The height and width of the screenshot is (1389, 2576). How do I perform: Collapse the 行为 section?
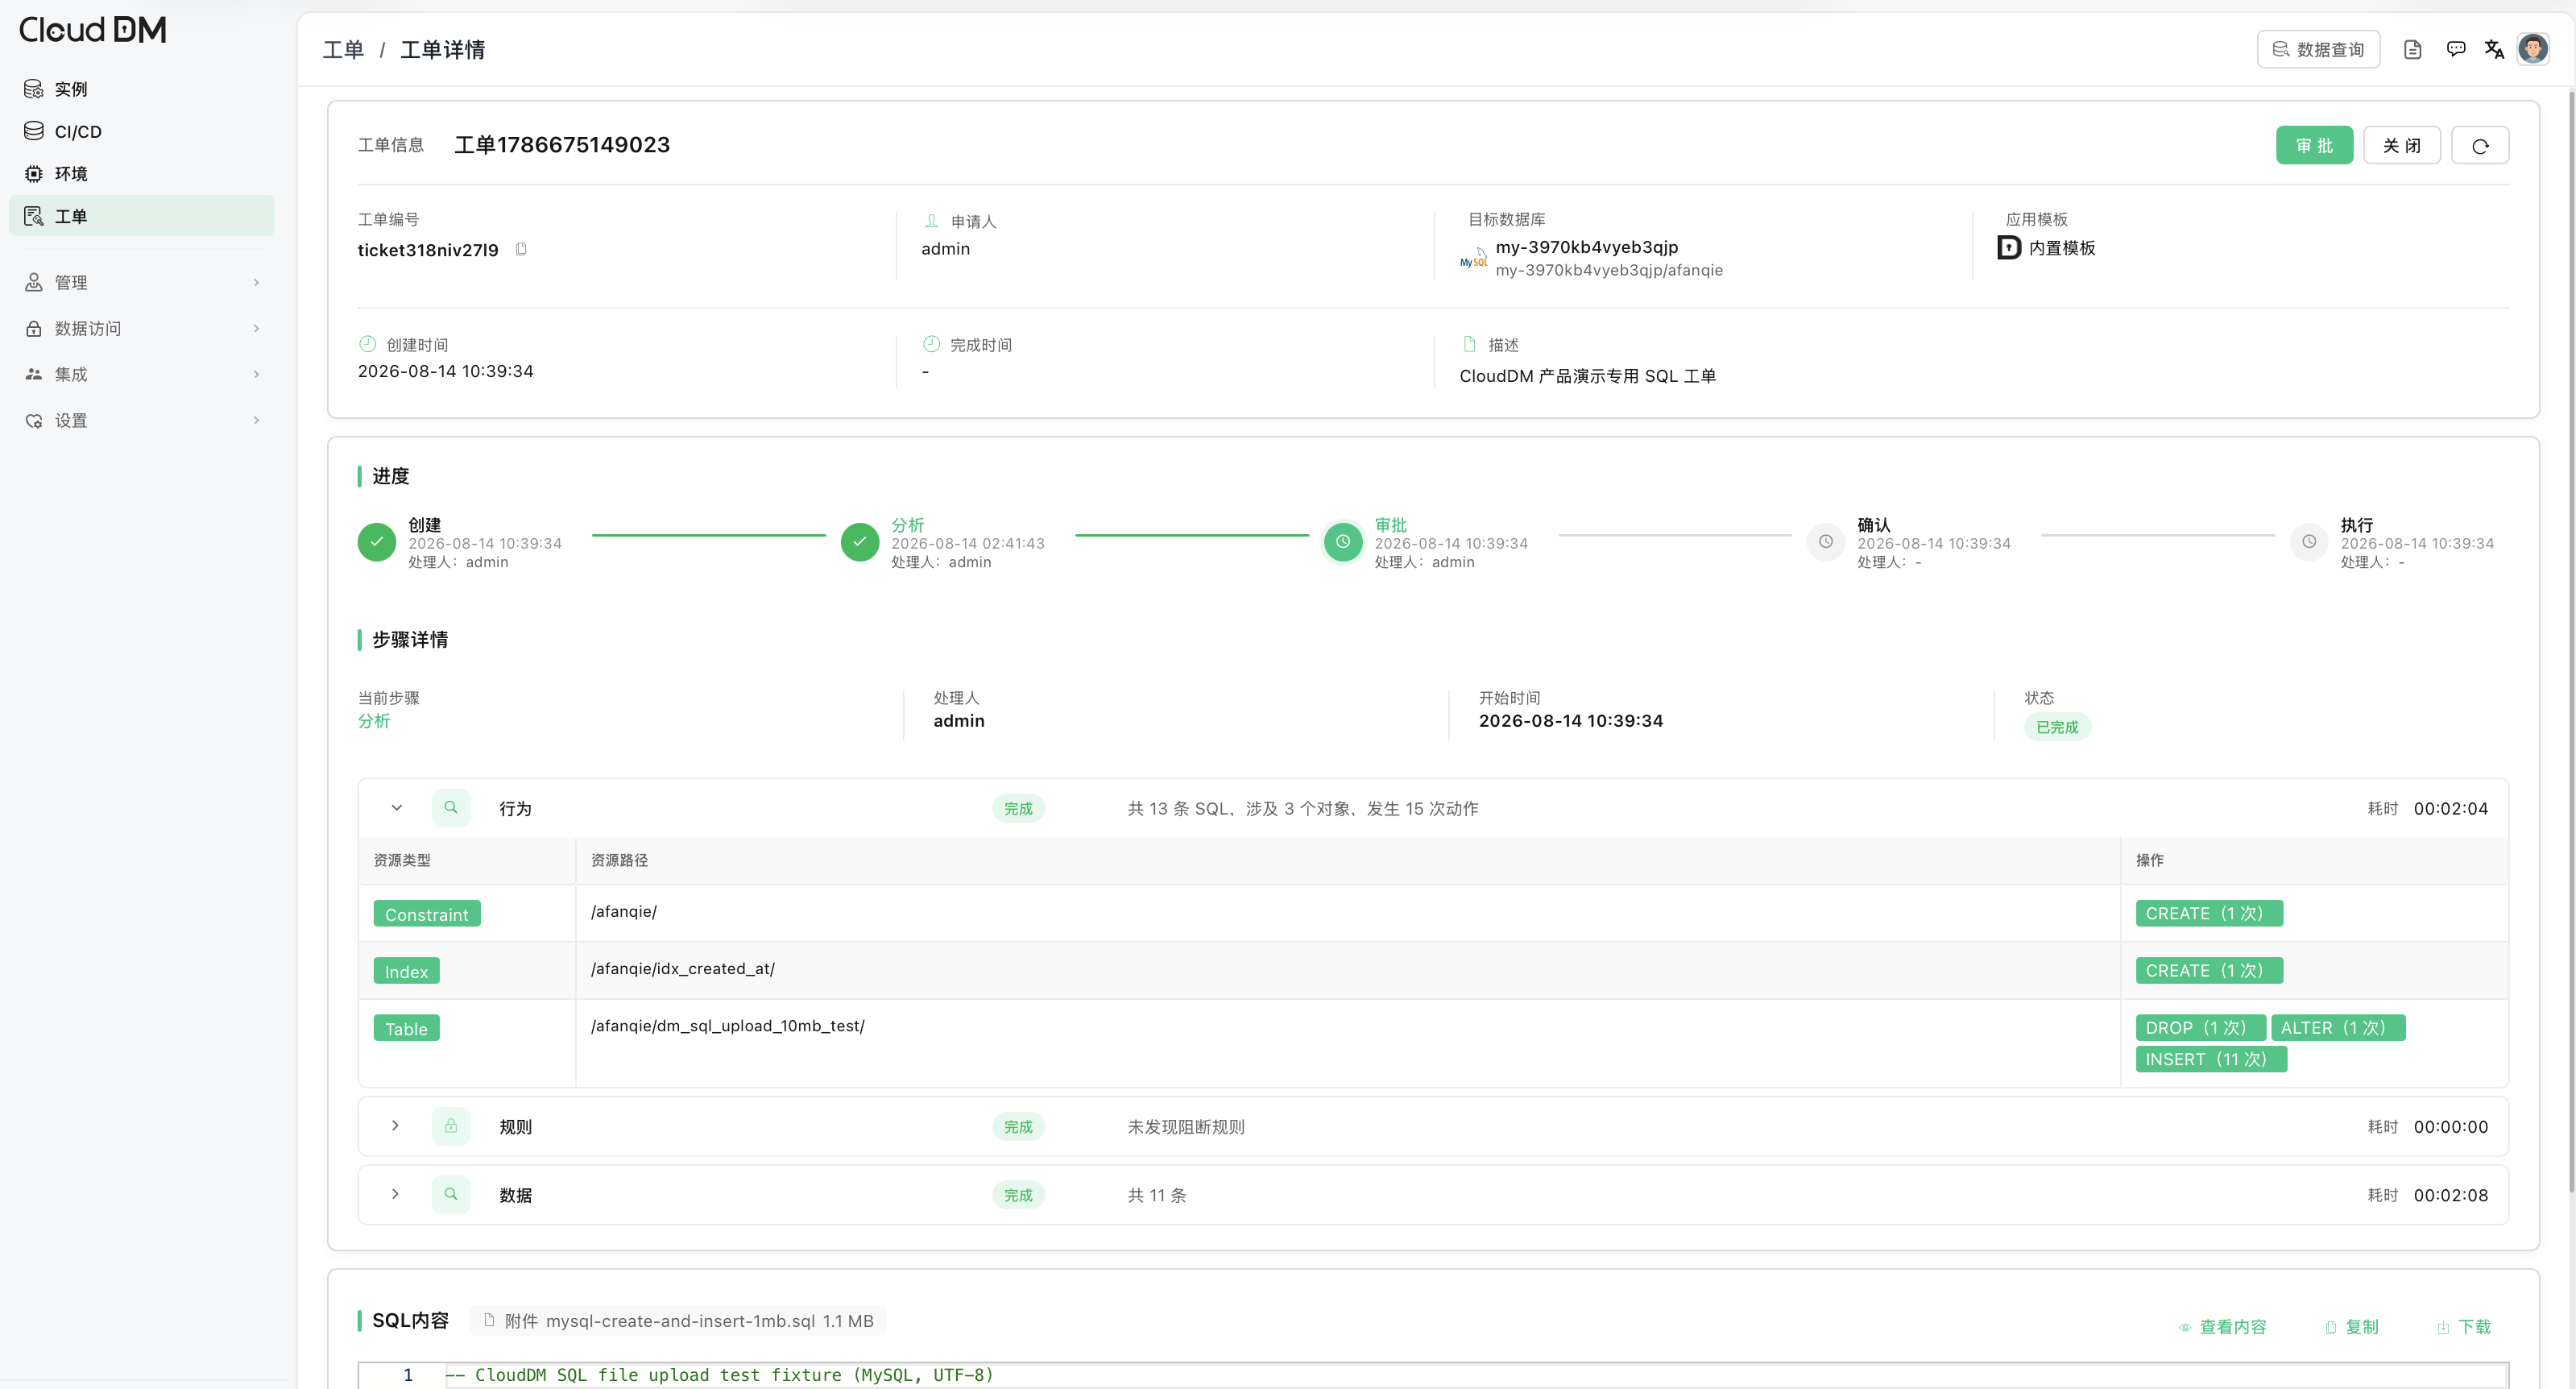[396, 808]
